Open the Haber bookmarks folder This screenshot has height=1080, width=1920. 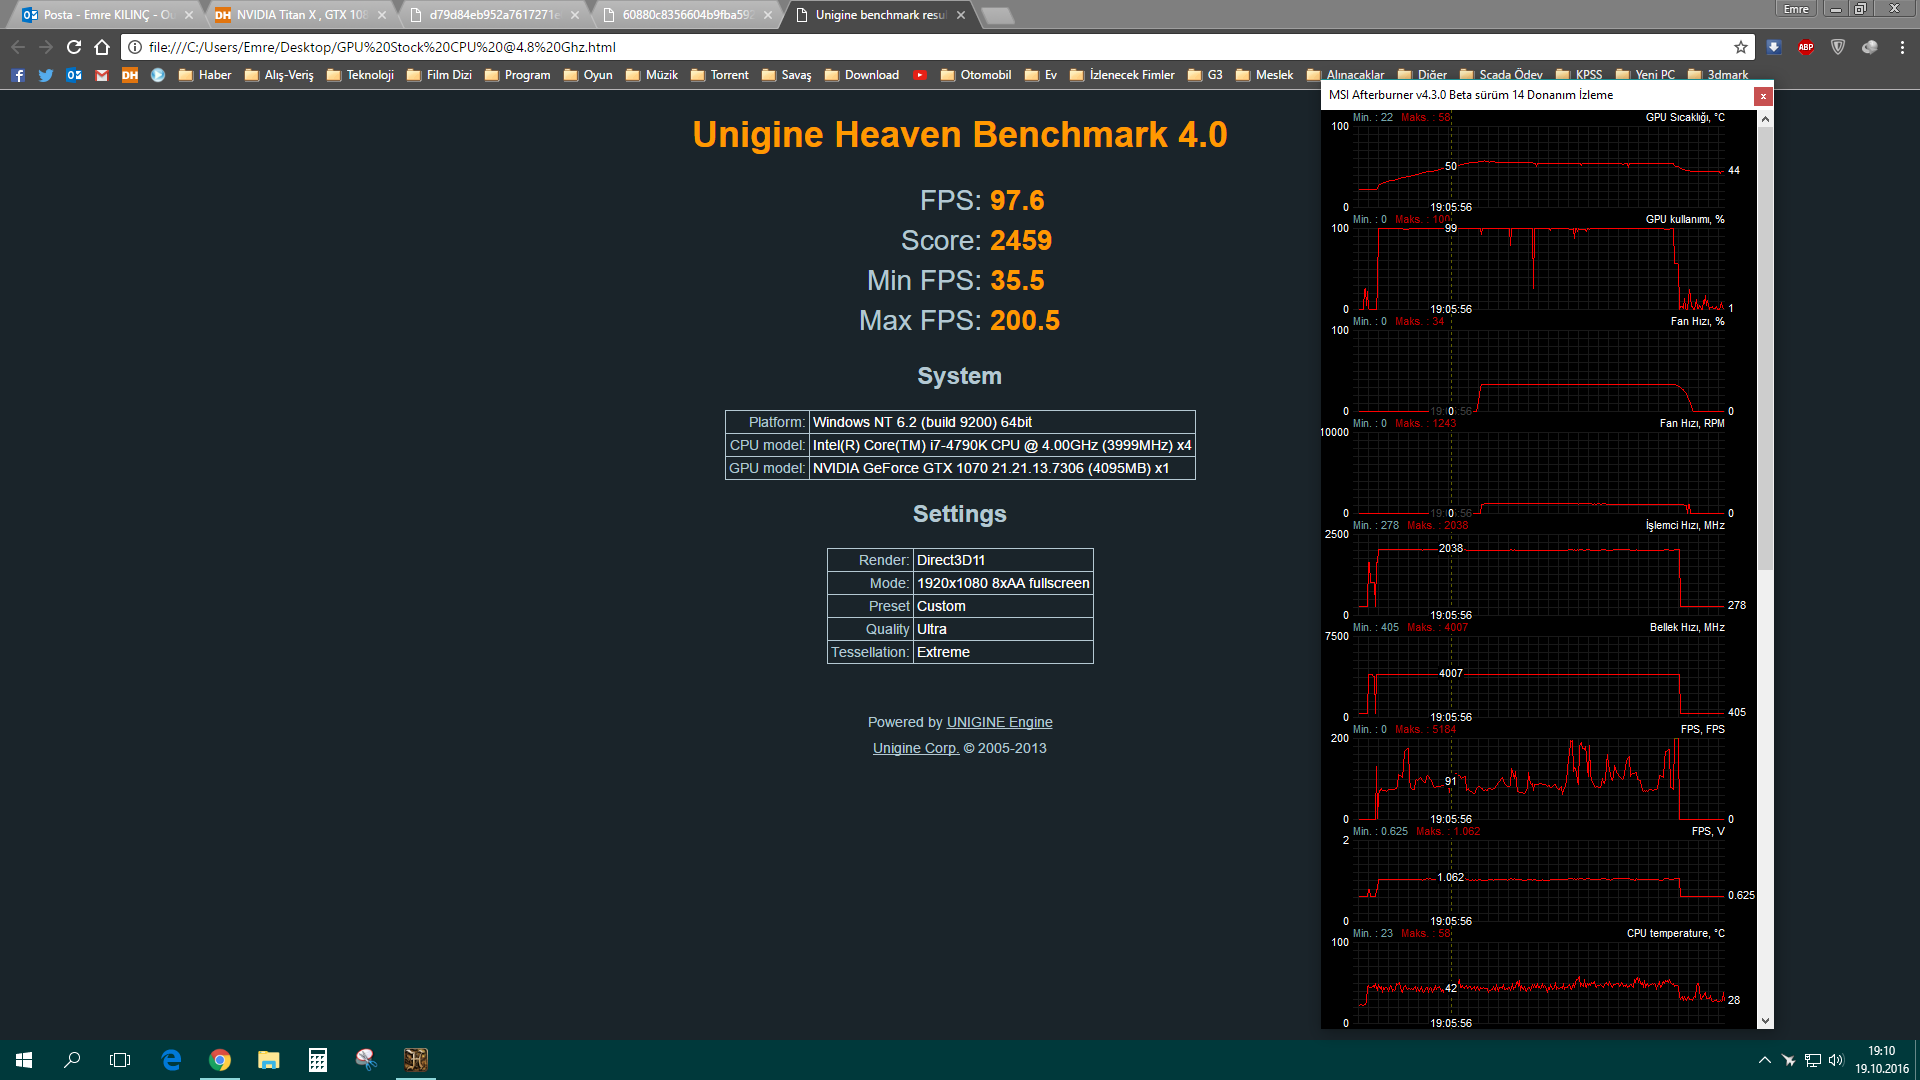[205, 75]
